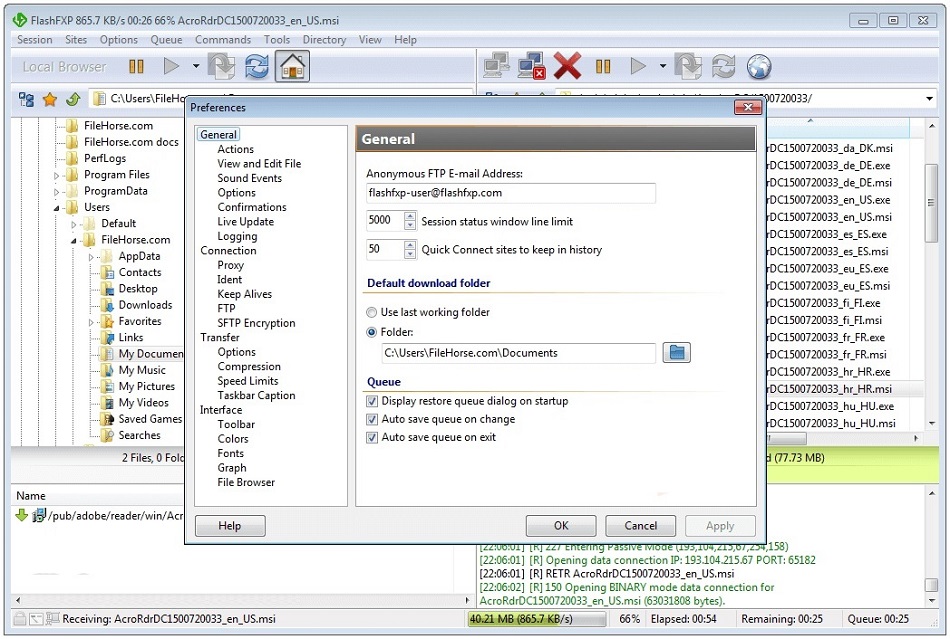This screenshot has width=950, height=639.
Task: Open Proxy connection preferences page
Action: (x=231, y=265)
